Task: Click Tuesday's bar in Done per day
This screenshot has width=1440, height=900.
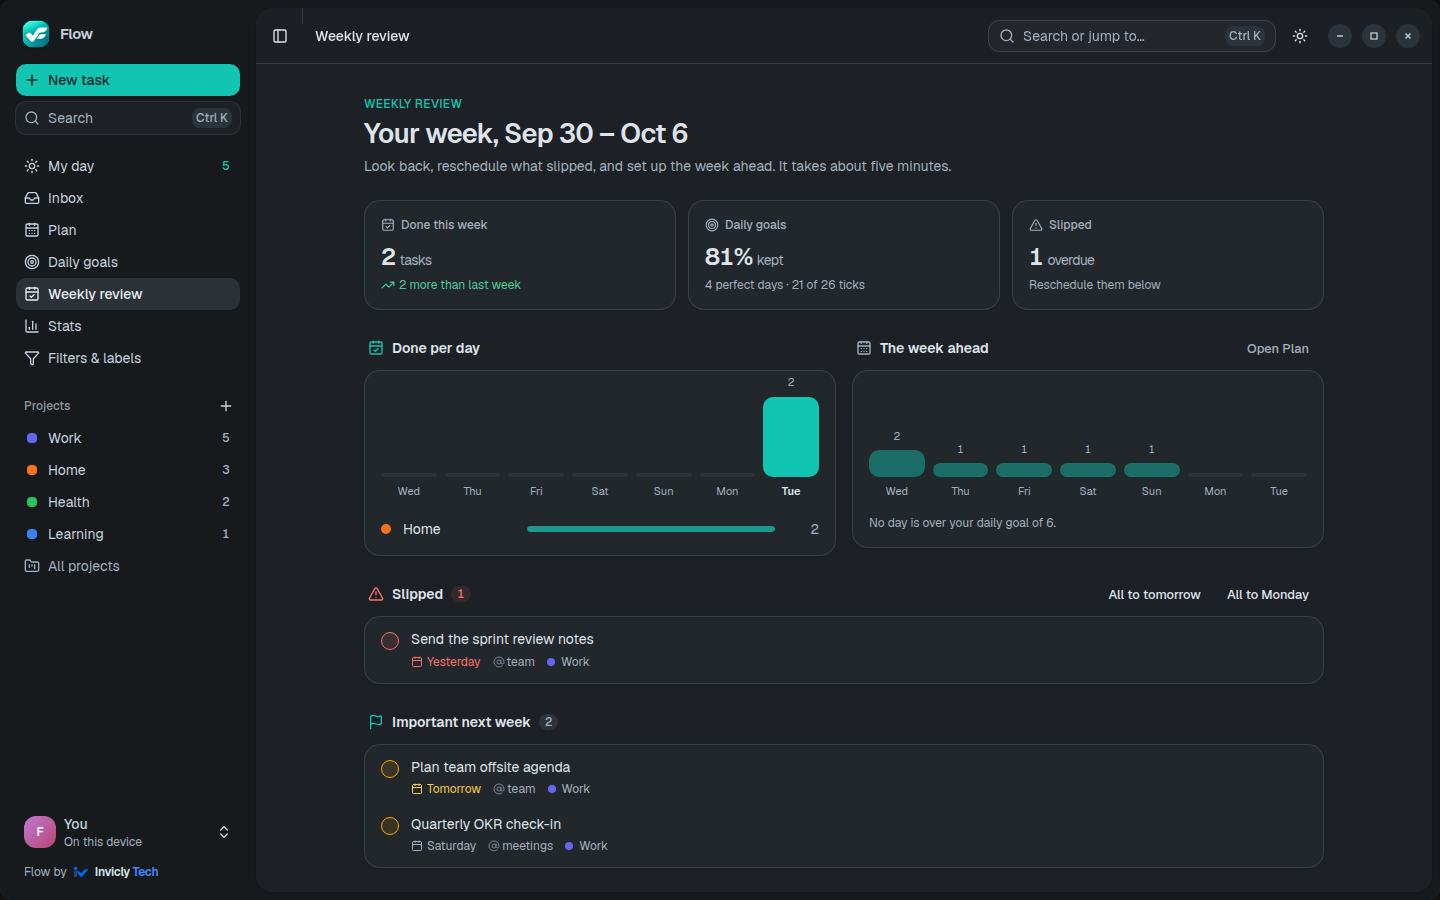Action: click(791, 437)
